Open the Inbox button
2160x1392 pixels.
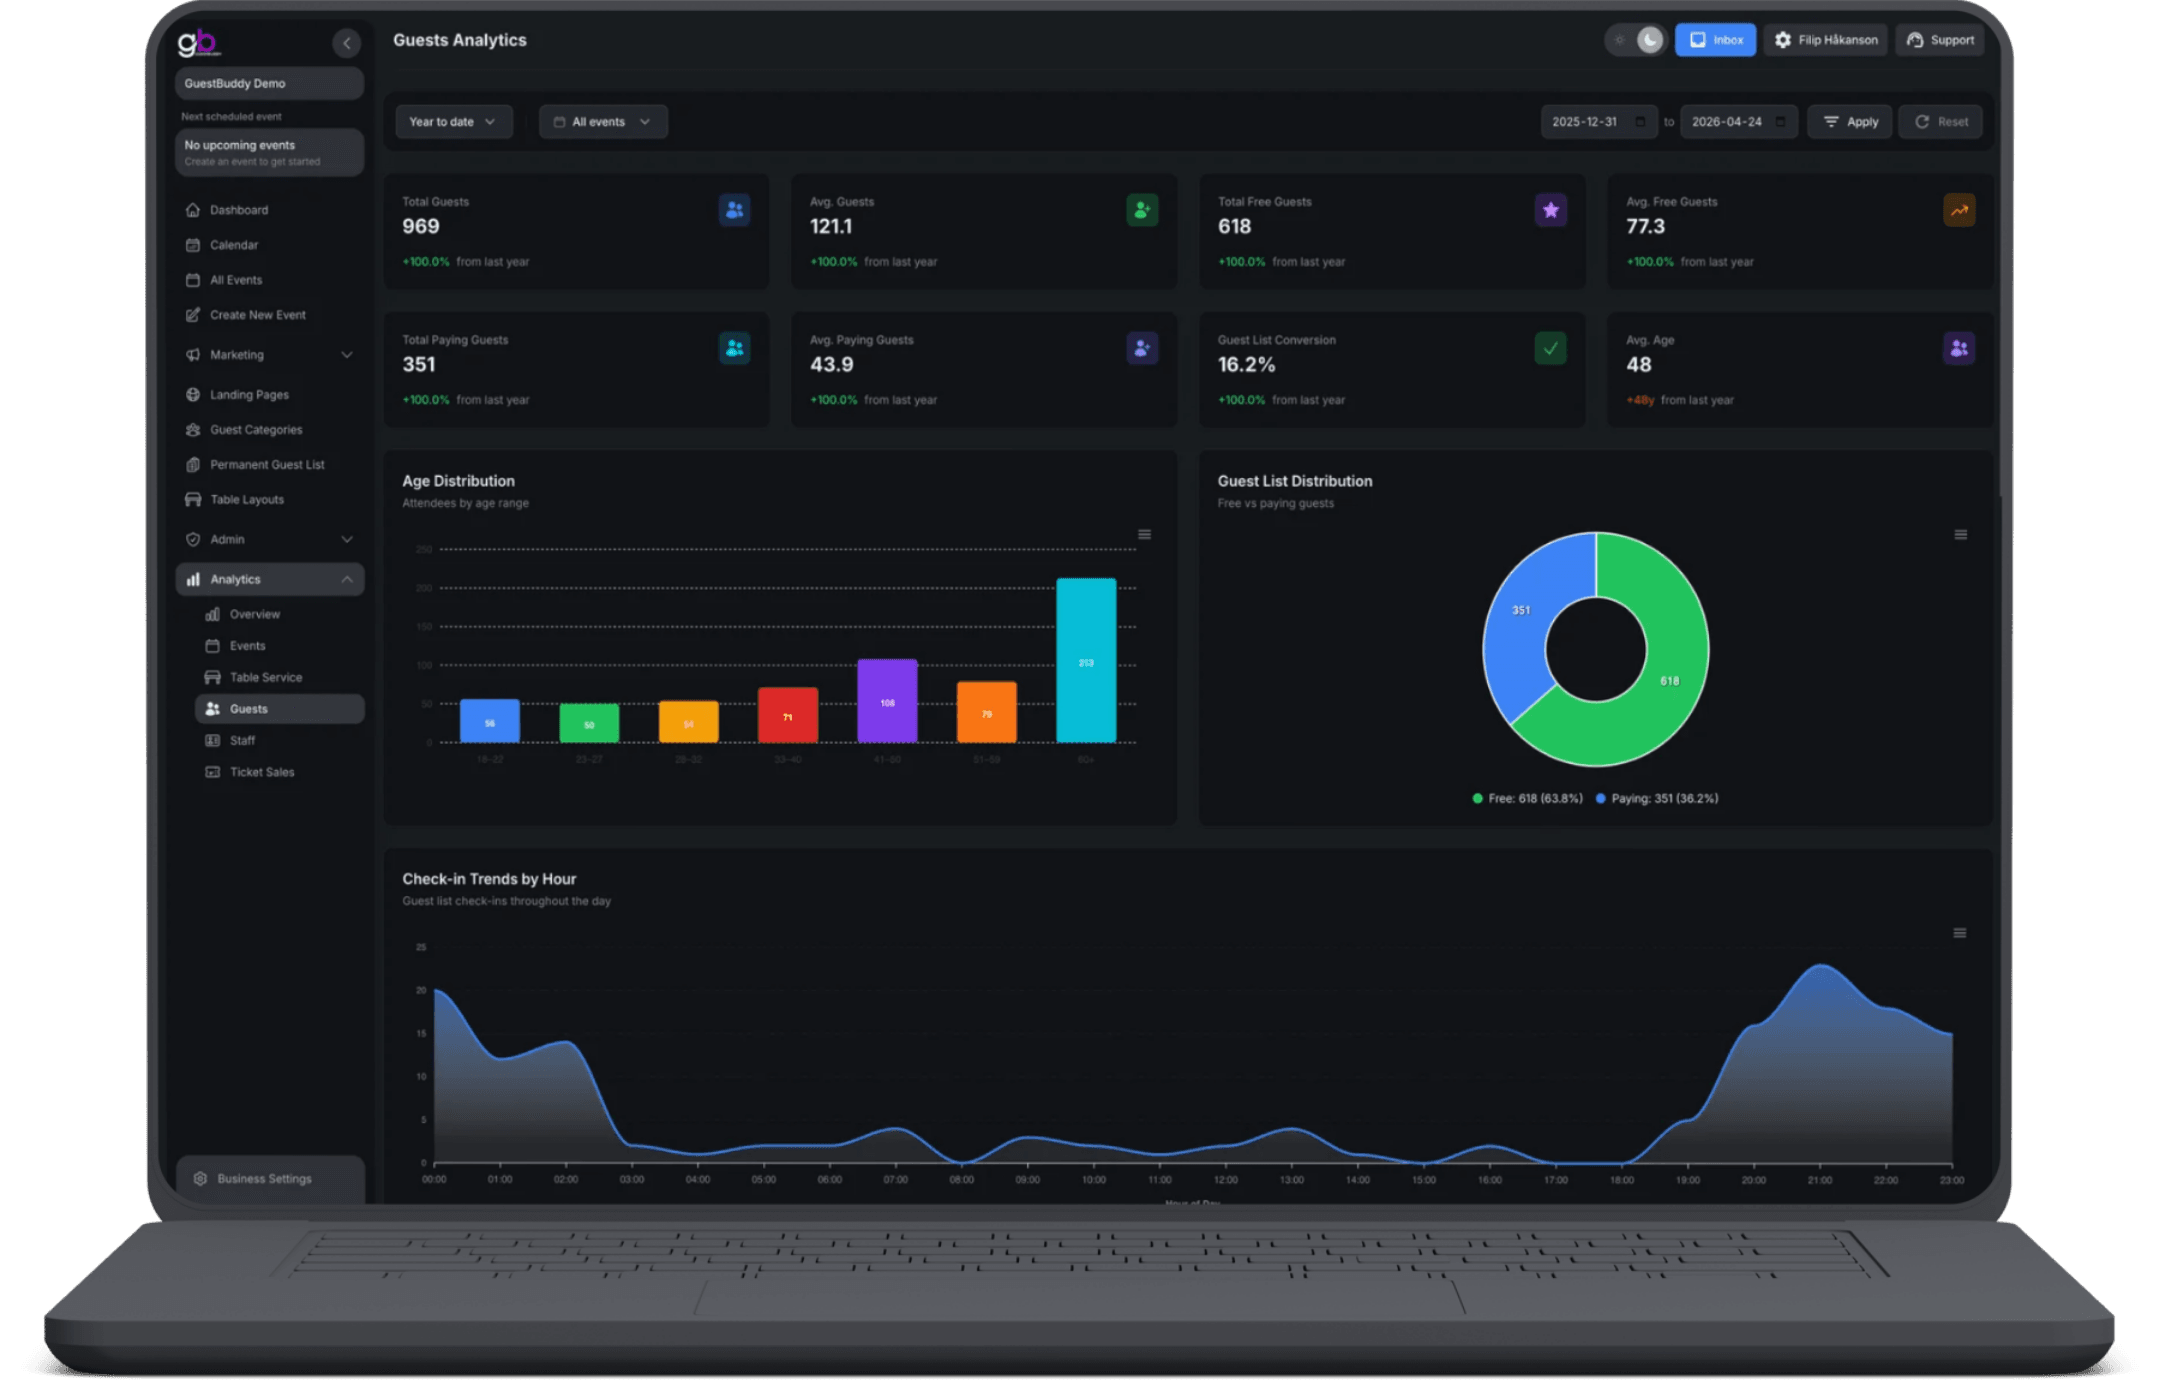point(1715,40)
